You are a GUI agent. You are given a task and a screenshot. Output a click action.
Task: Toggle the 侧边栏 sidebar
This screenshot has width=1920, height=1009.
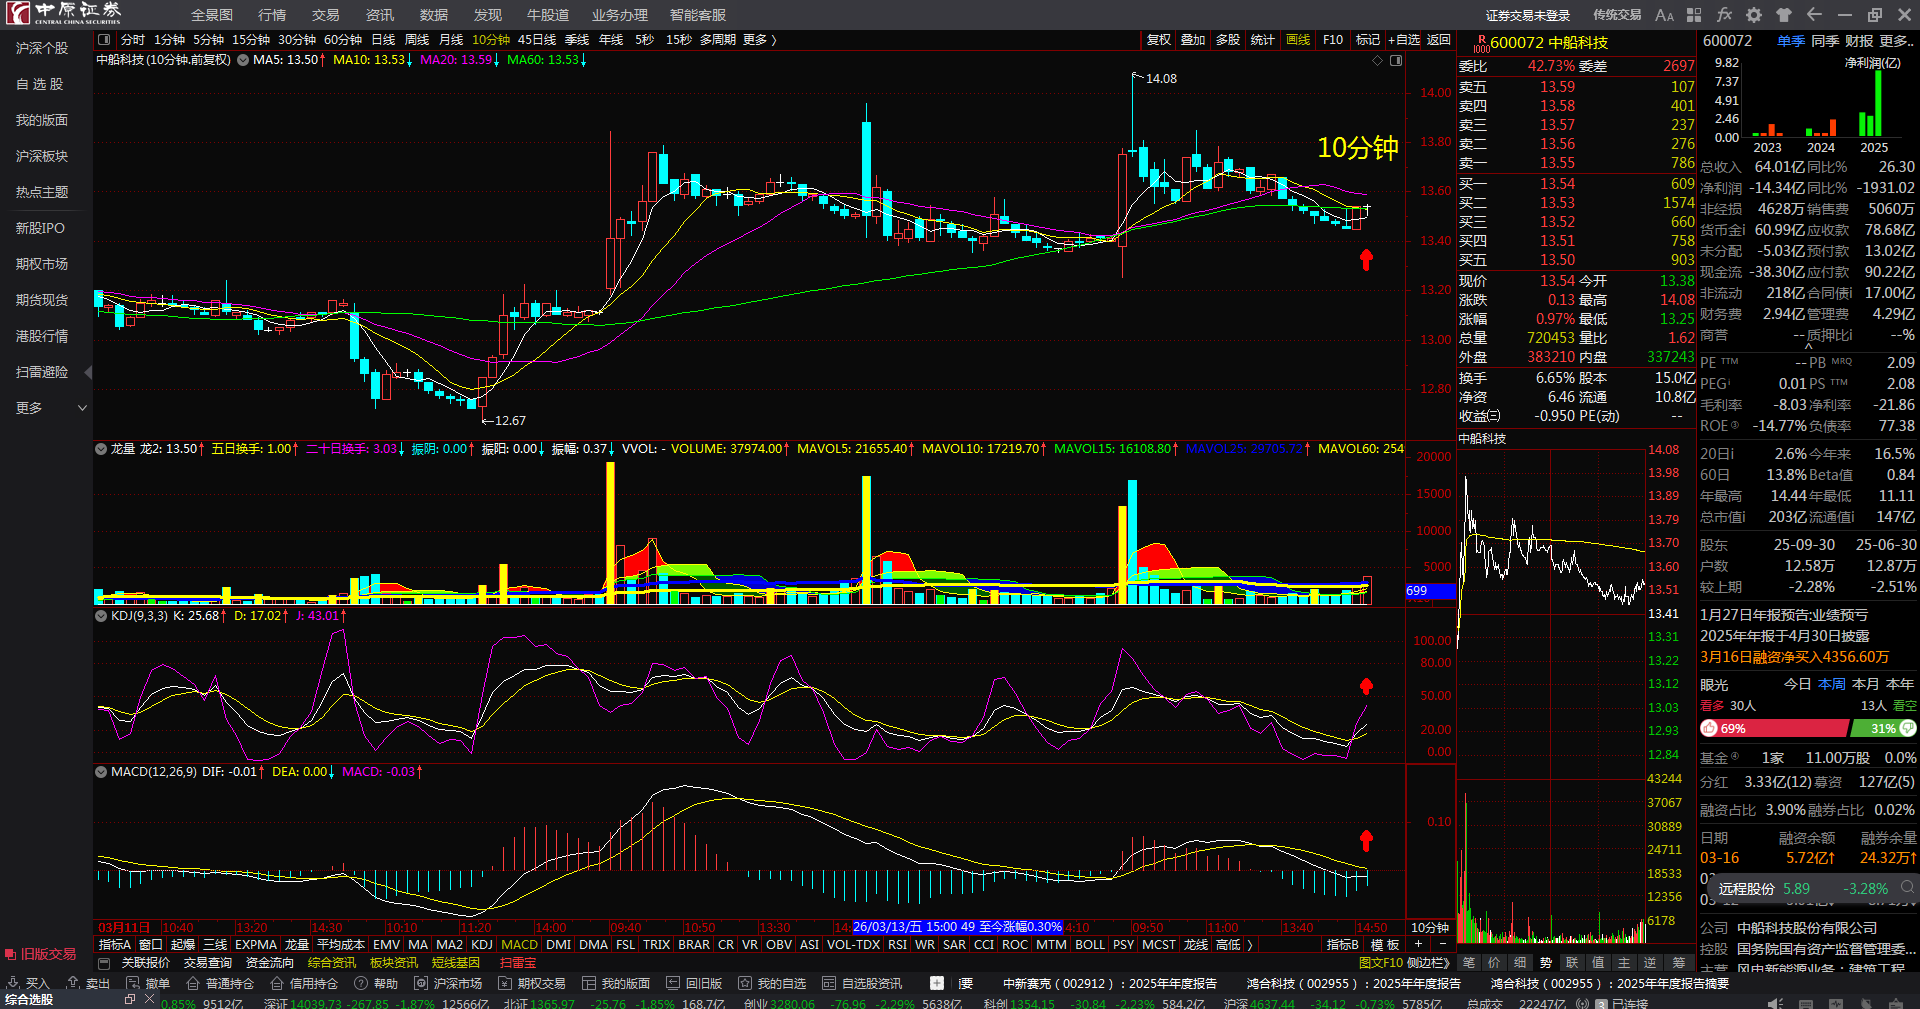click(x=1428, y=963)
